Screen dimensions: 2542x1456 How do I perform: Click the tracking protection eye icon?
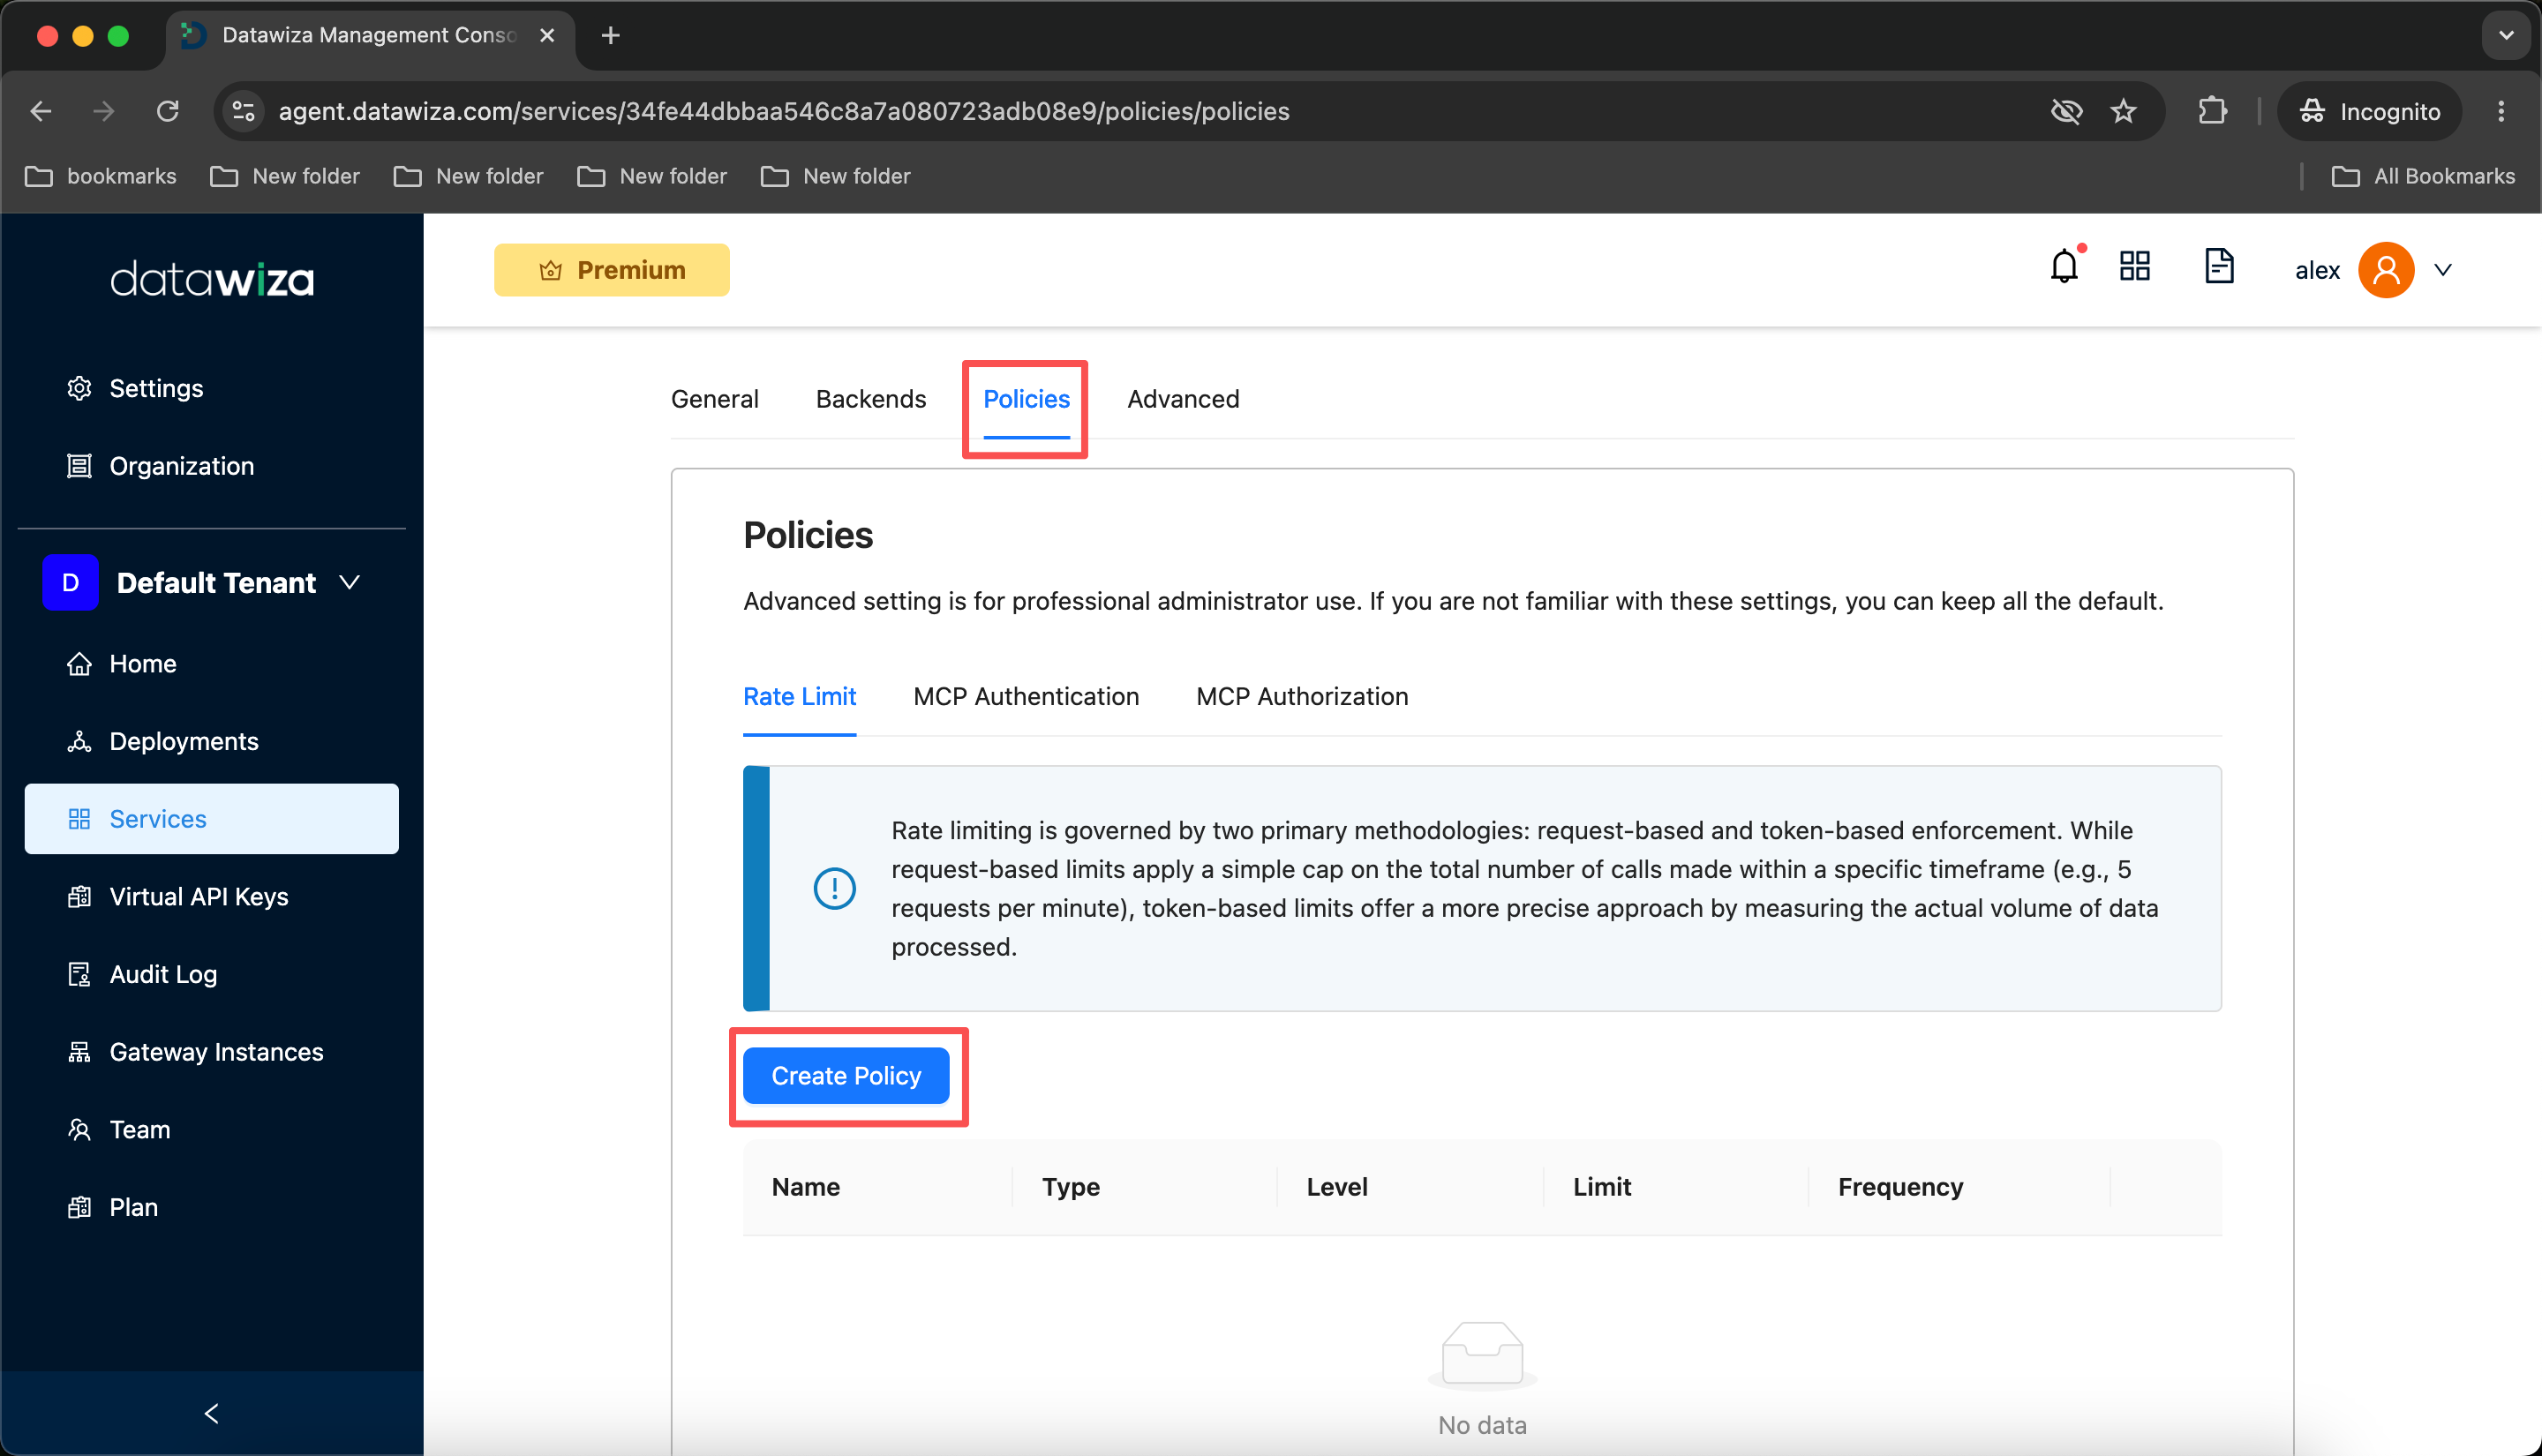[x=2066, y=111]
